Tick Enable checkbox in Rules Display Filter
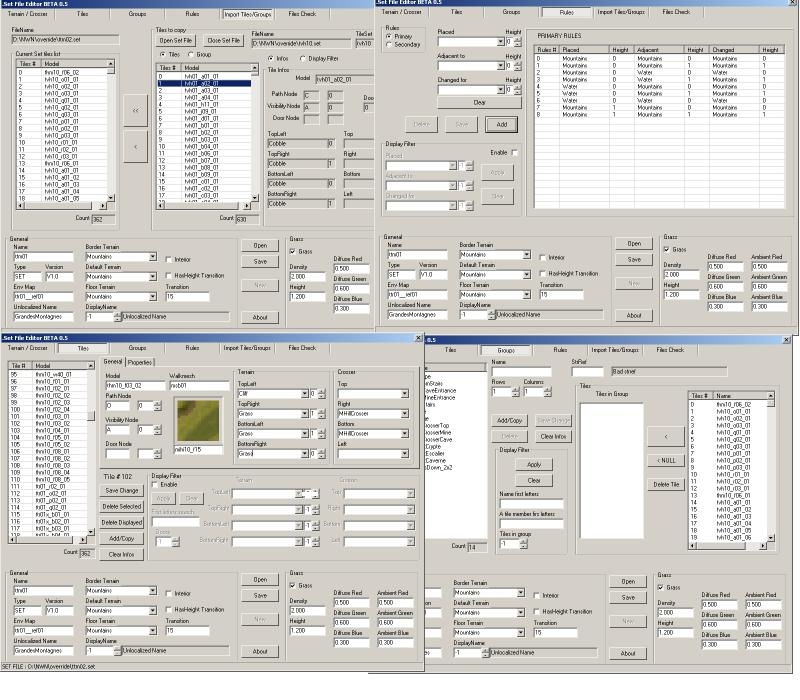The height and width of the screenshot is (700, 800). point(515,152)
